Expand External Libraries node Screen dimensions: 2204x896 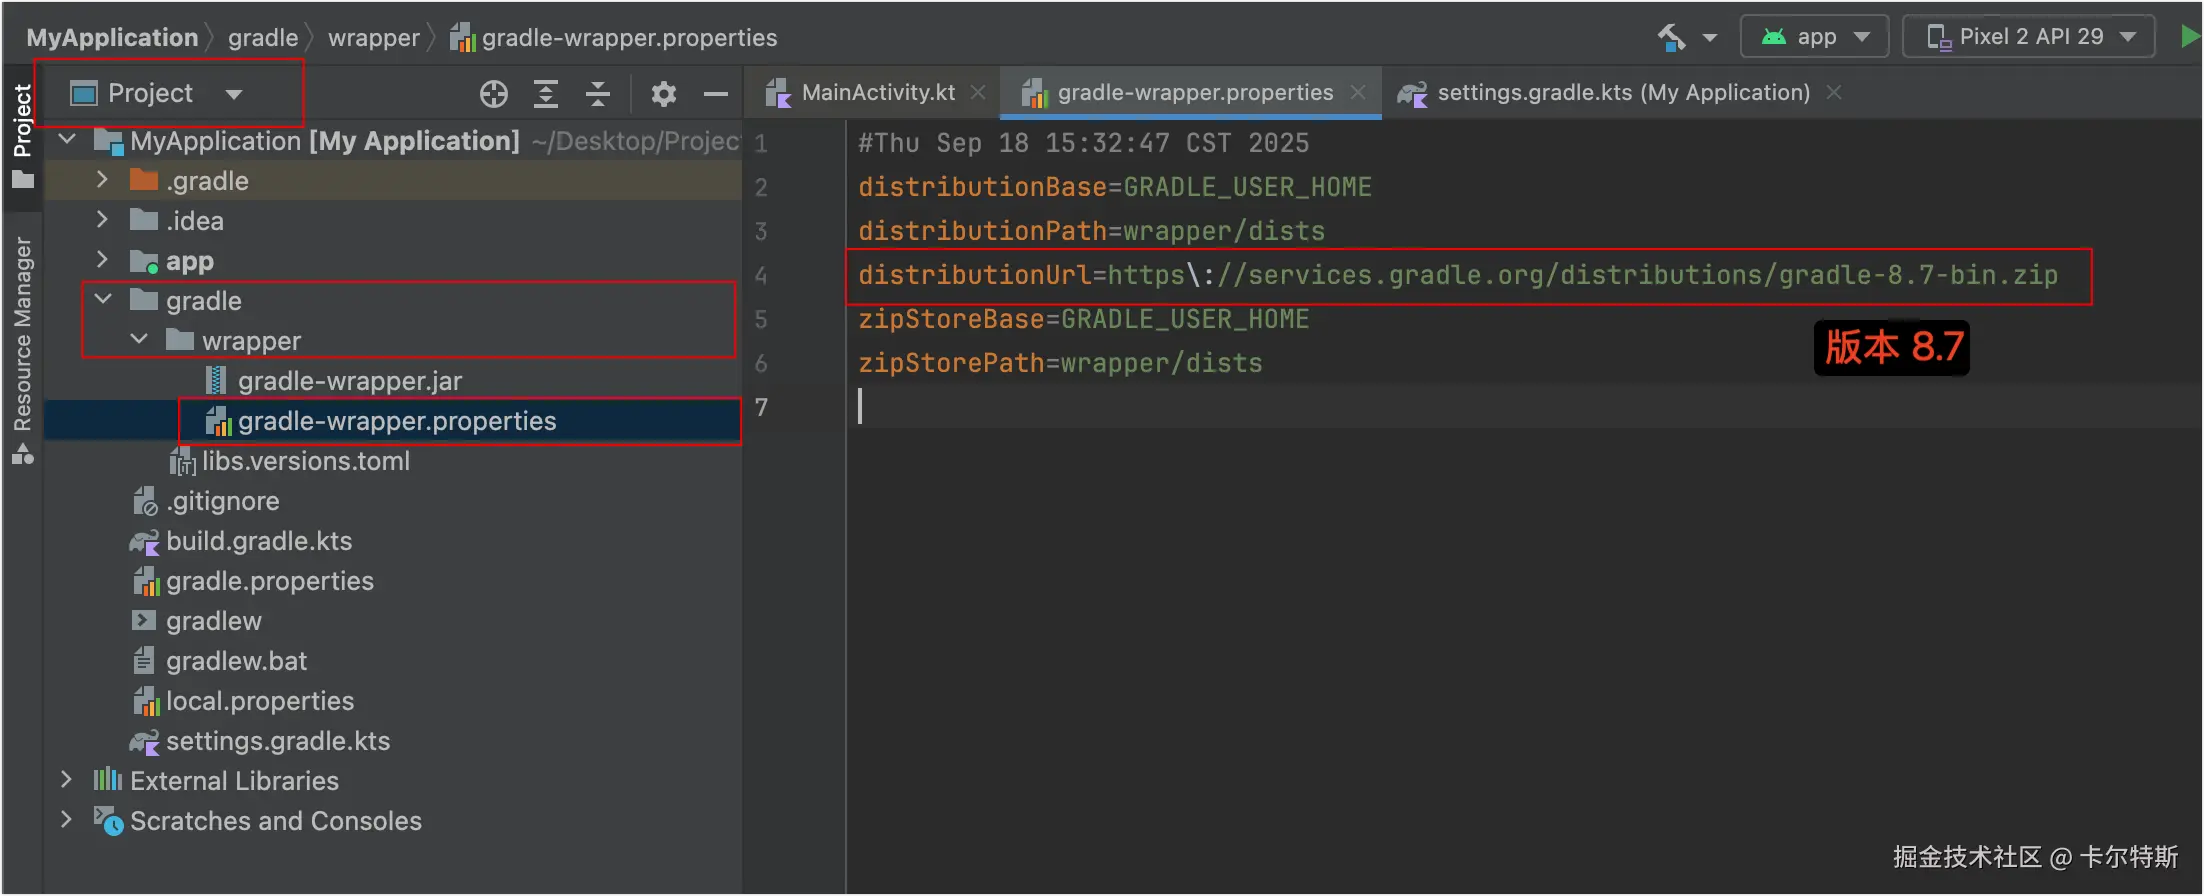(66, 780)
